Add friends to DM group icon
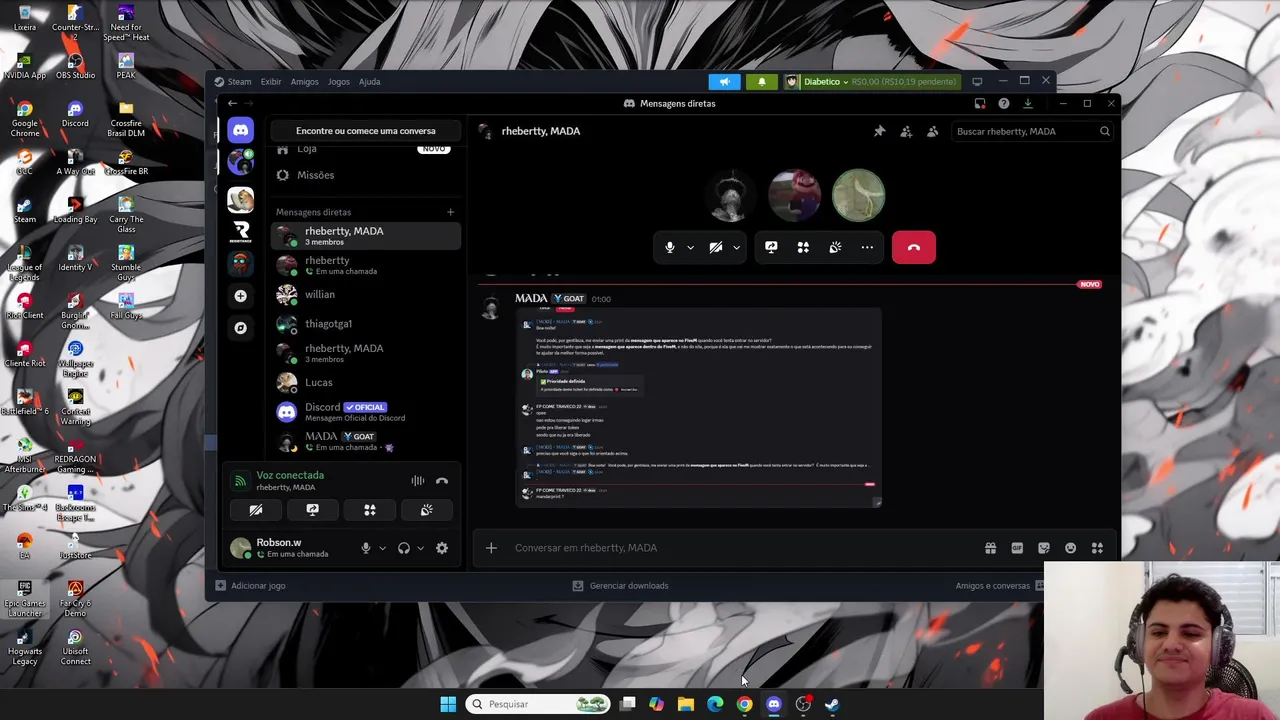This screenshot has width=1280, height=720. 906,131
